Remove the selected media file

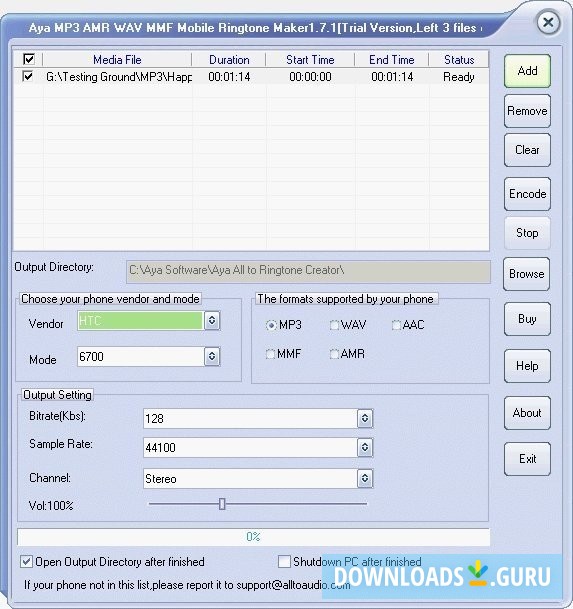[x=527, y=111]
